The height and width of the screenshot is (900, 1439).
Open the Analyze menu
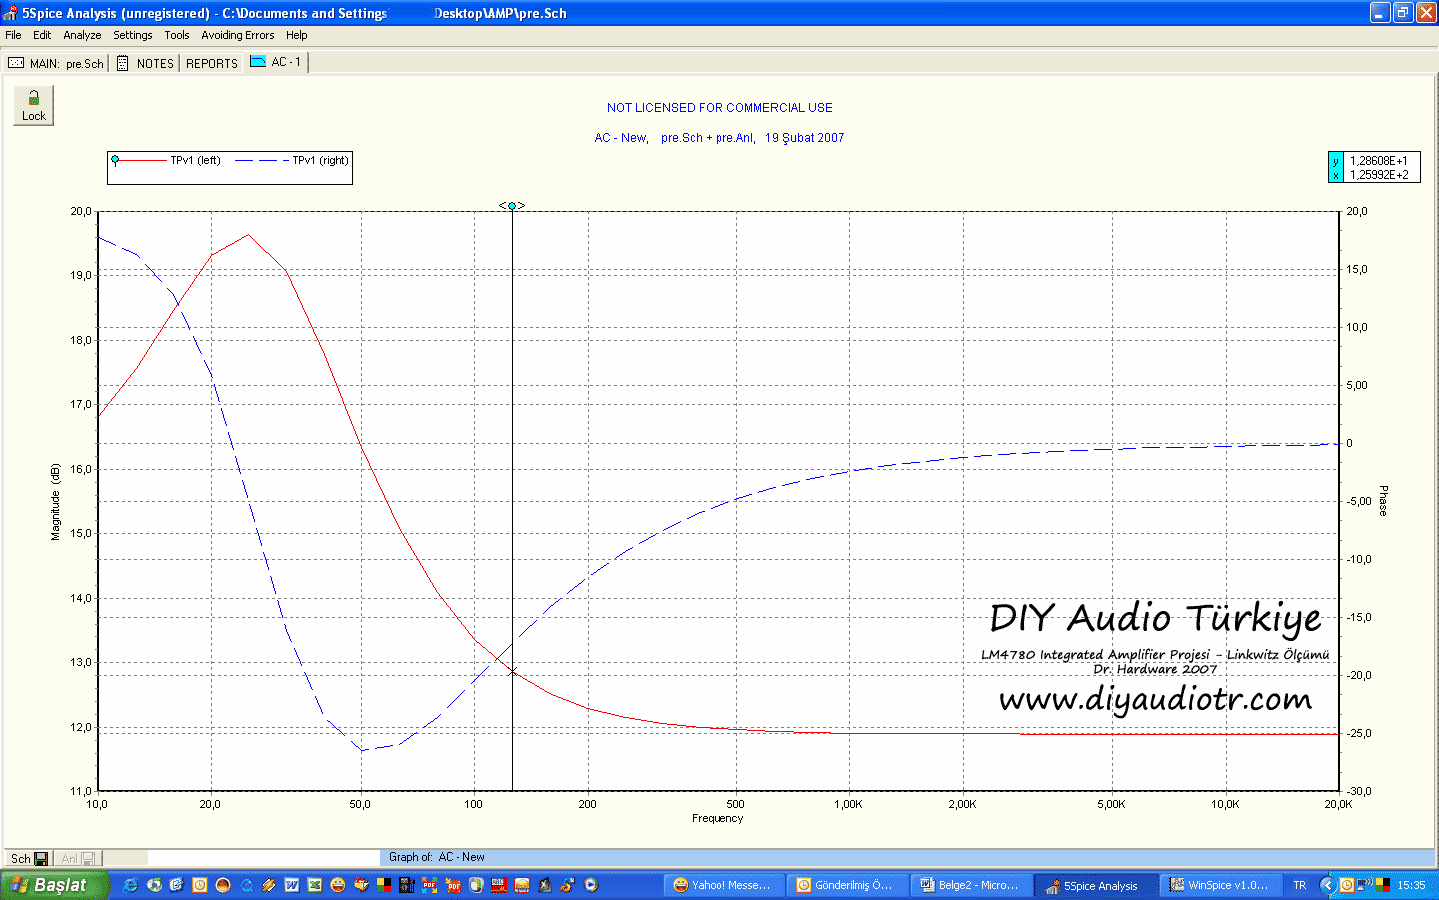pyautogui.click(x=82, y=35)
